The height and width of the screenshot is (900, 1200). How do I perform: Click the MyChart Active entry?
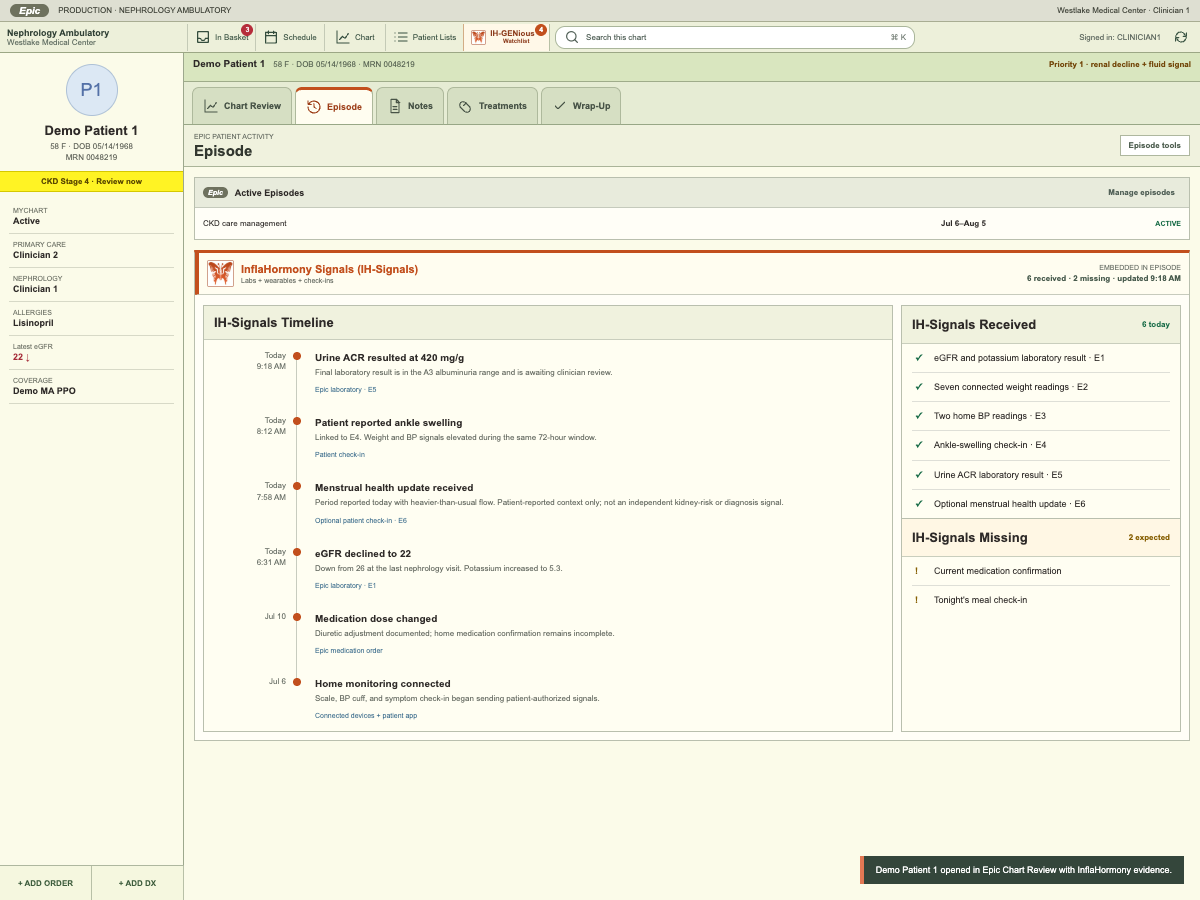pyautogui.click(x=92, y=216)
